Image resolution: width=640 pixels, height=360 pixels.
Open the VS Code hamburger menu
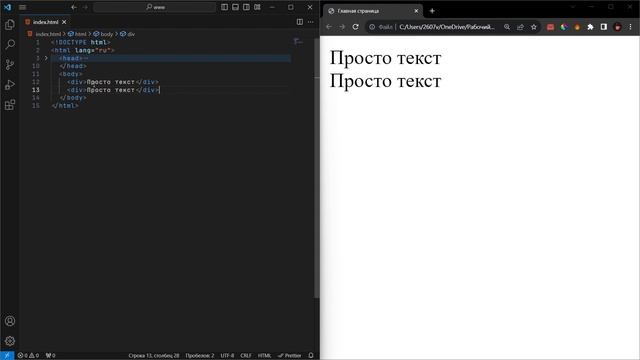[x=22, y=7]
